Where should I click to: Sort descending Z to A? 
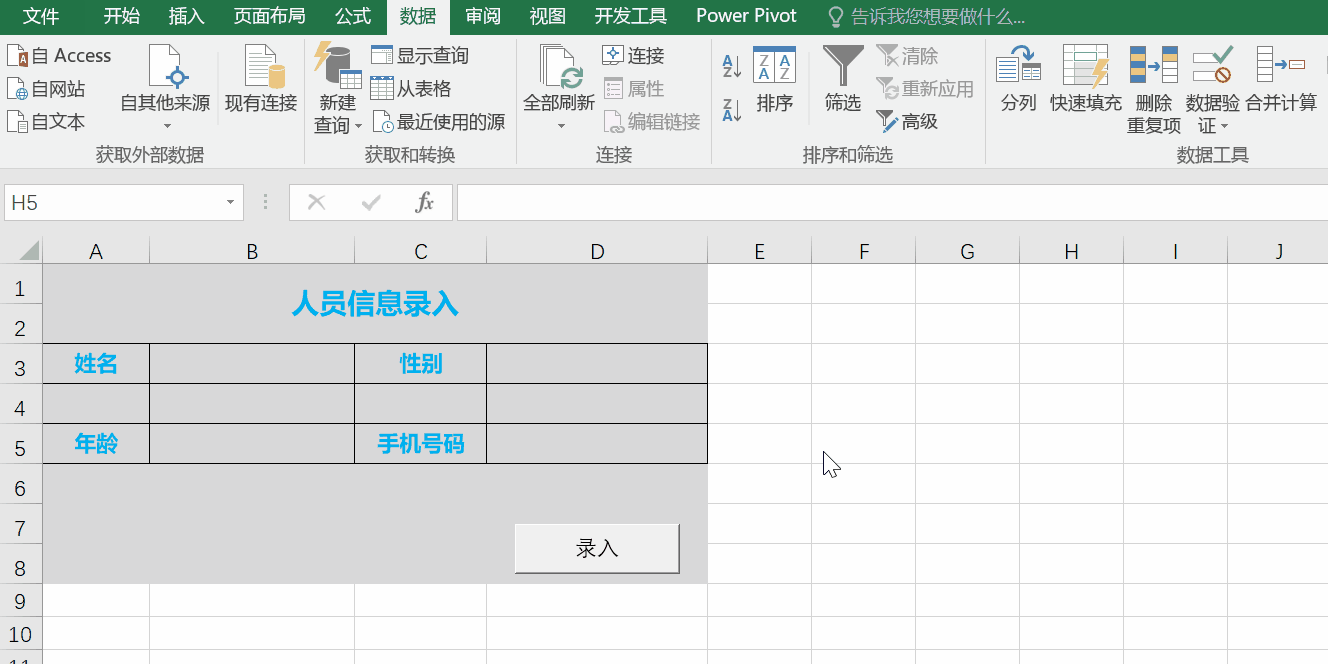[732, 110]
